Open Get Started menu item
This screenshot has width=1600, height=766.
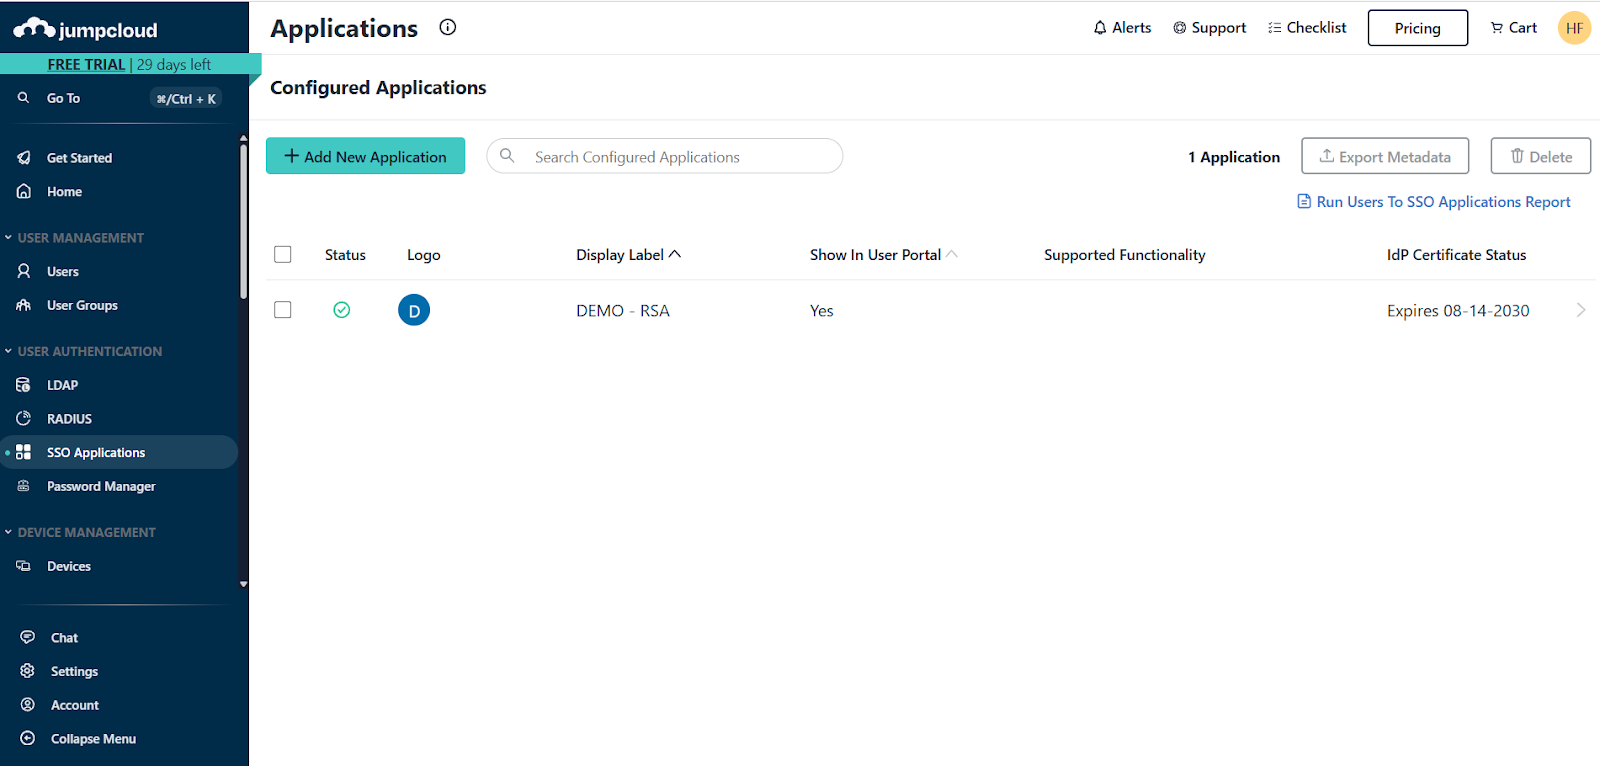click(x=79, y=158)
